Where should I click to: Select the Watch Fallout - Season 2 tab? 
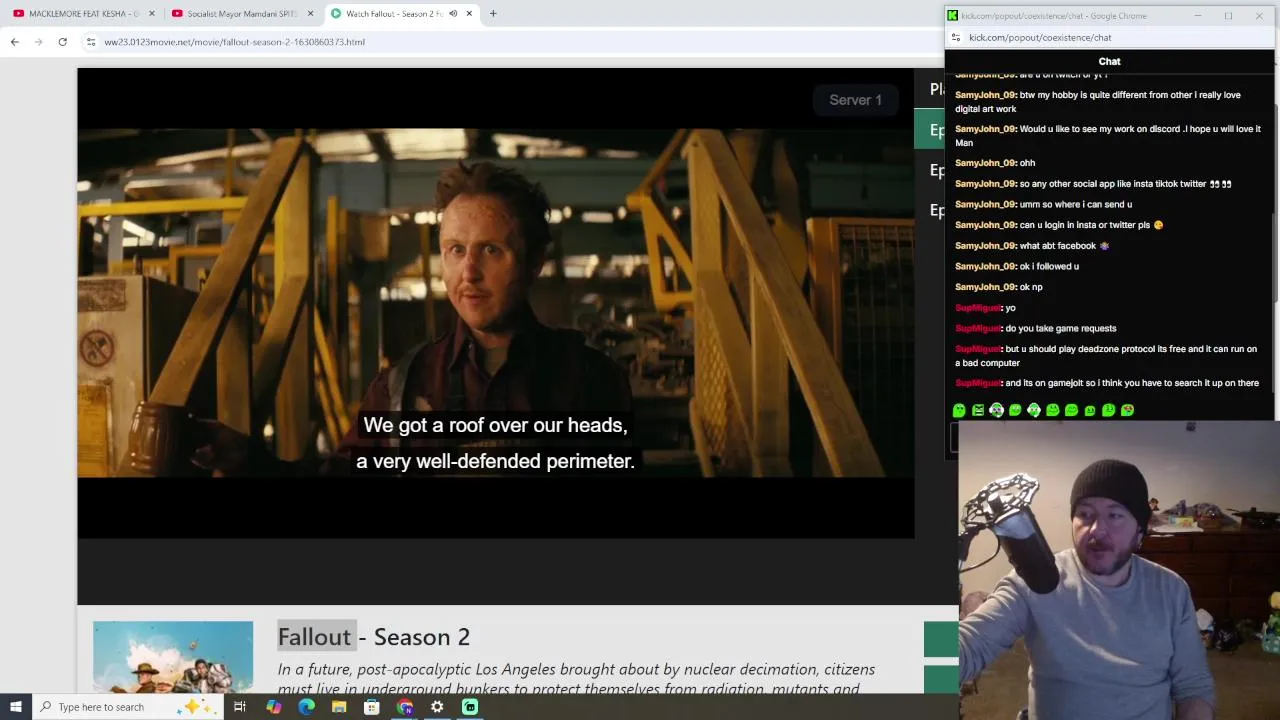coord(401,14)
